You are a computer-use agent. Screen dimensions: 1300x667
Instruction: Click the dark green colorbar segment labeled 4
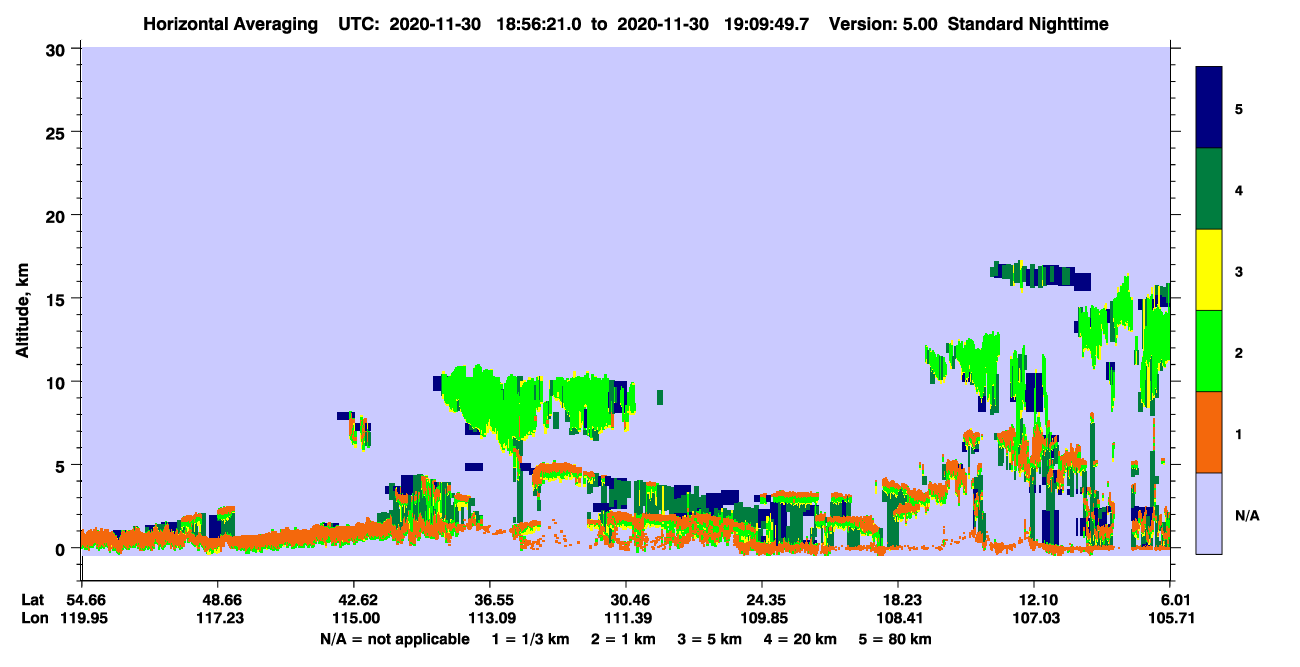[x=1209, y=189]
